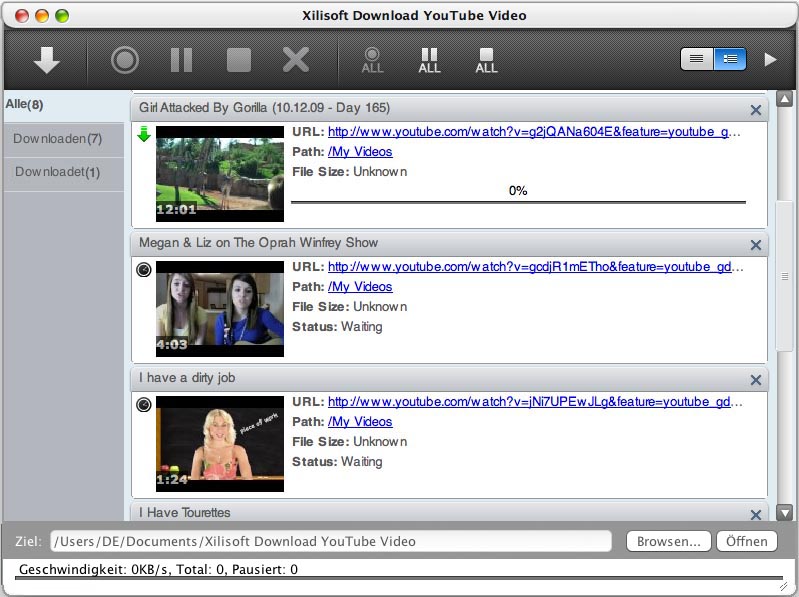The height and width of the screenshot is (597, 799).
Task: Open My Videos path for dirty job
Action: pyautogui.click(x=360, y=422)
